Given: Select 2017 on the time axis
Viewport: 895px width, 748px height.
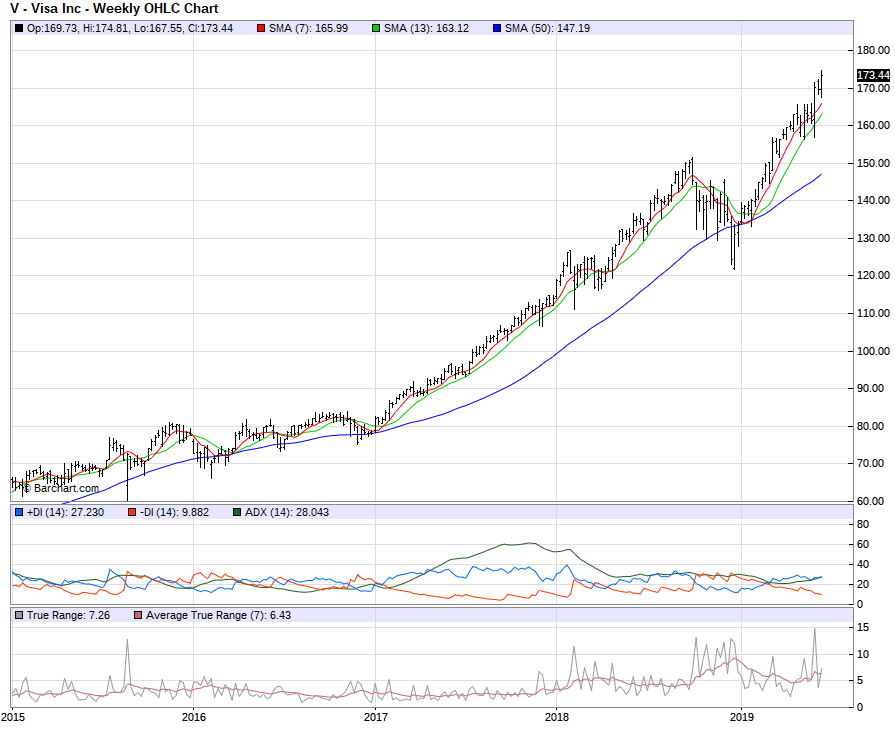Looking at the screenshot, I should pos(376,717).
